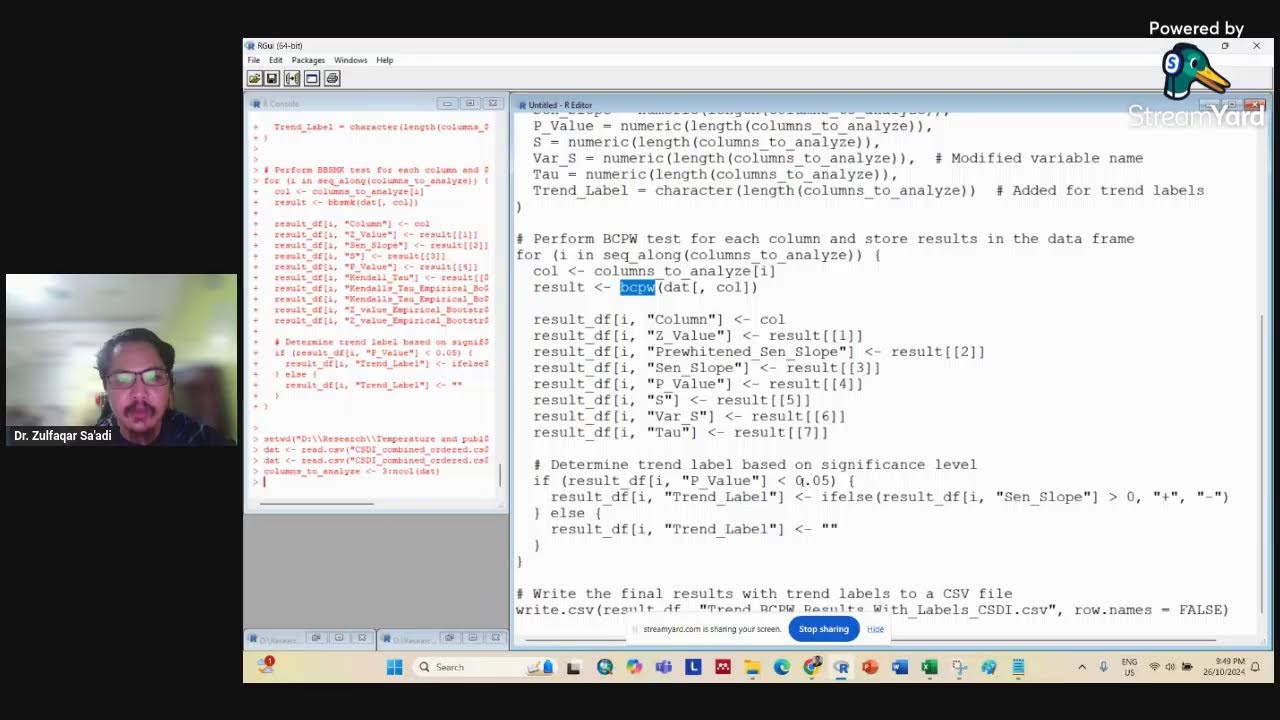Click result_df "Tau" assignment line
The image size is (1280, 720).
click(x=680, y=432)
